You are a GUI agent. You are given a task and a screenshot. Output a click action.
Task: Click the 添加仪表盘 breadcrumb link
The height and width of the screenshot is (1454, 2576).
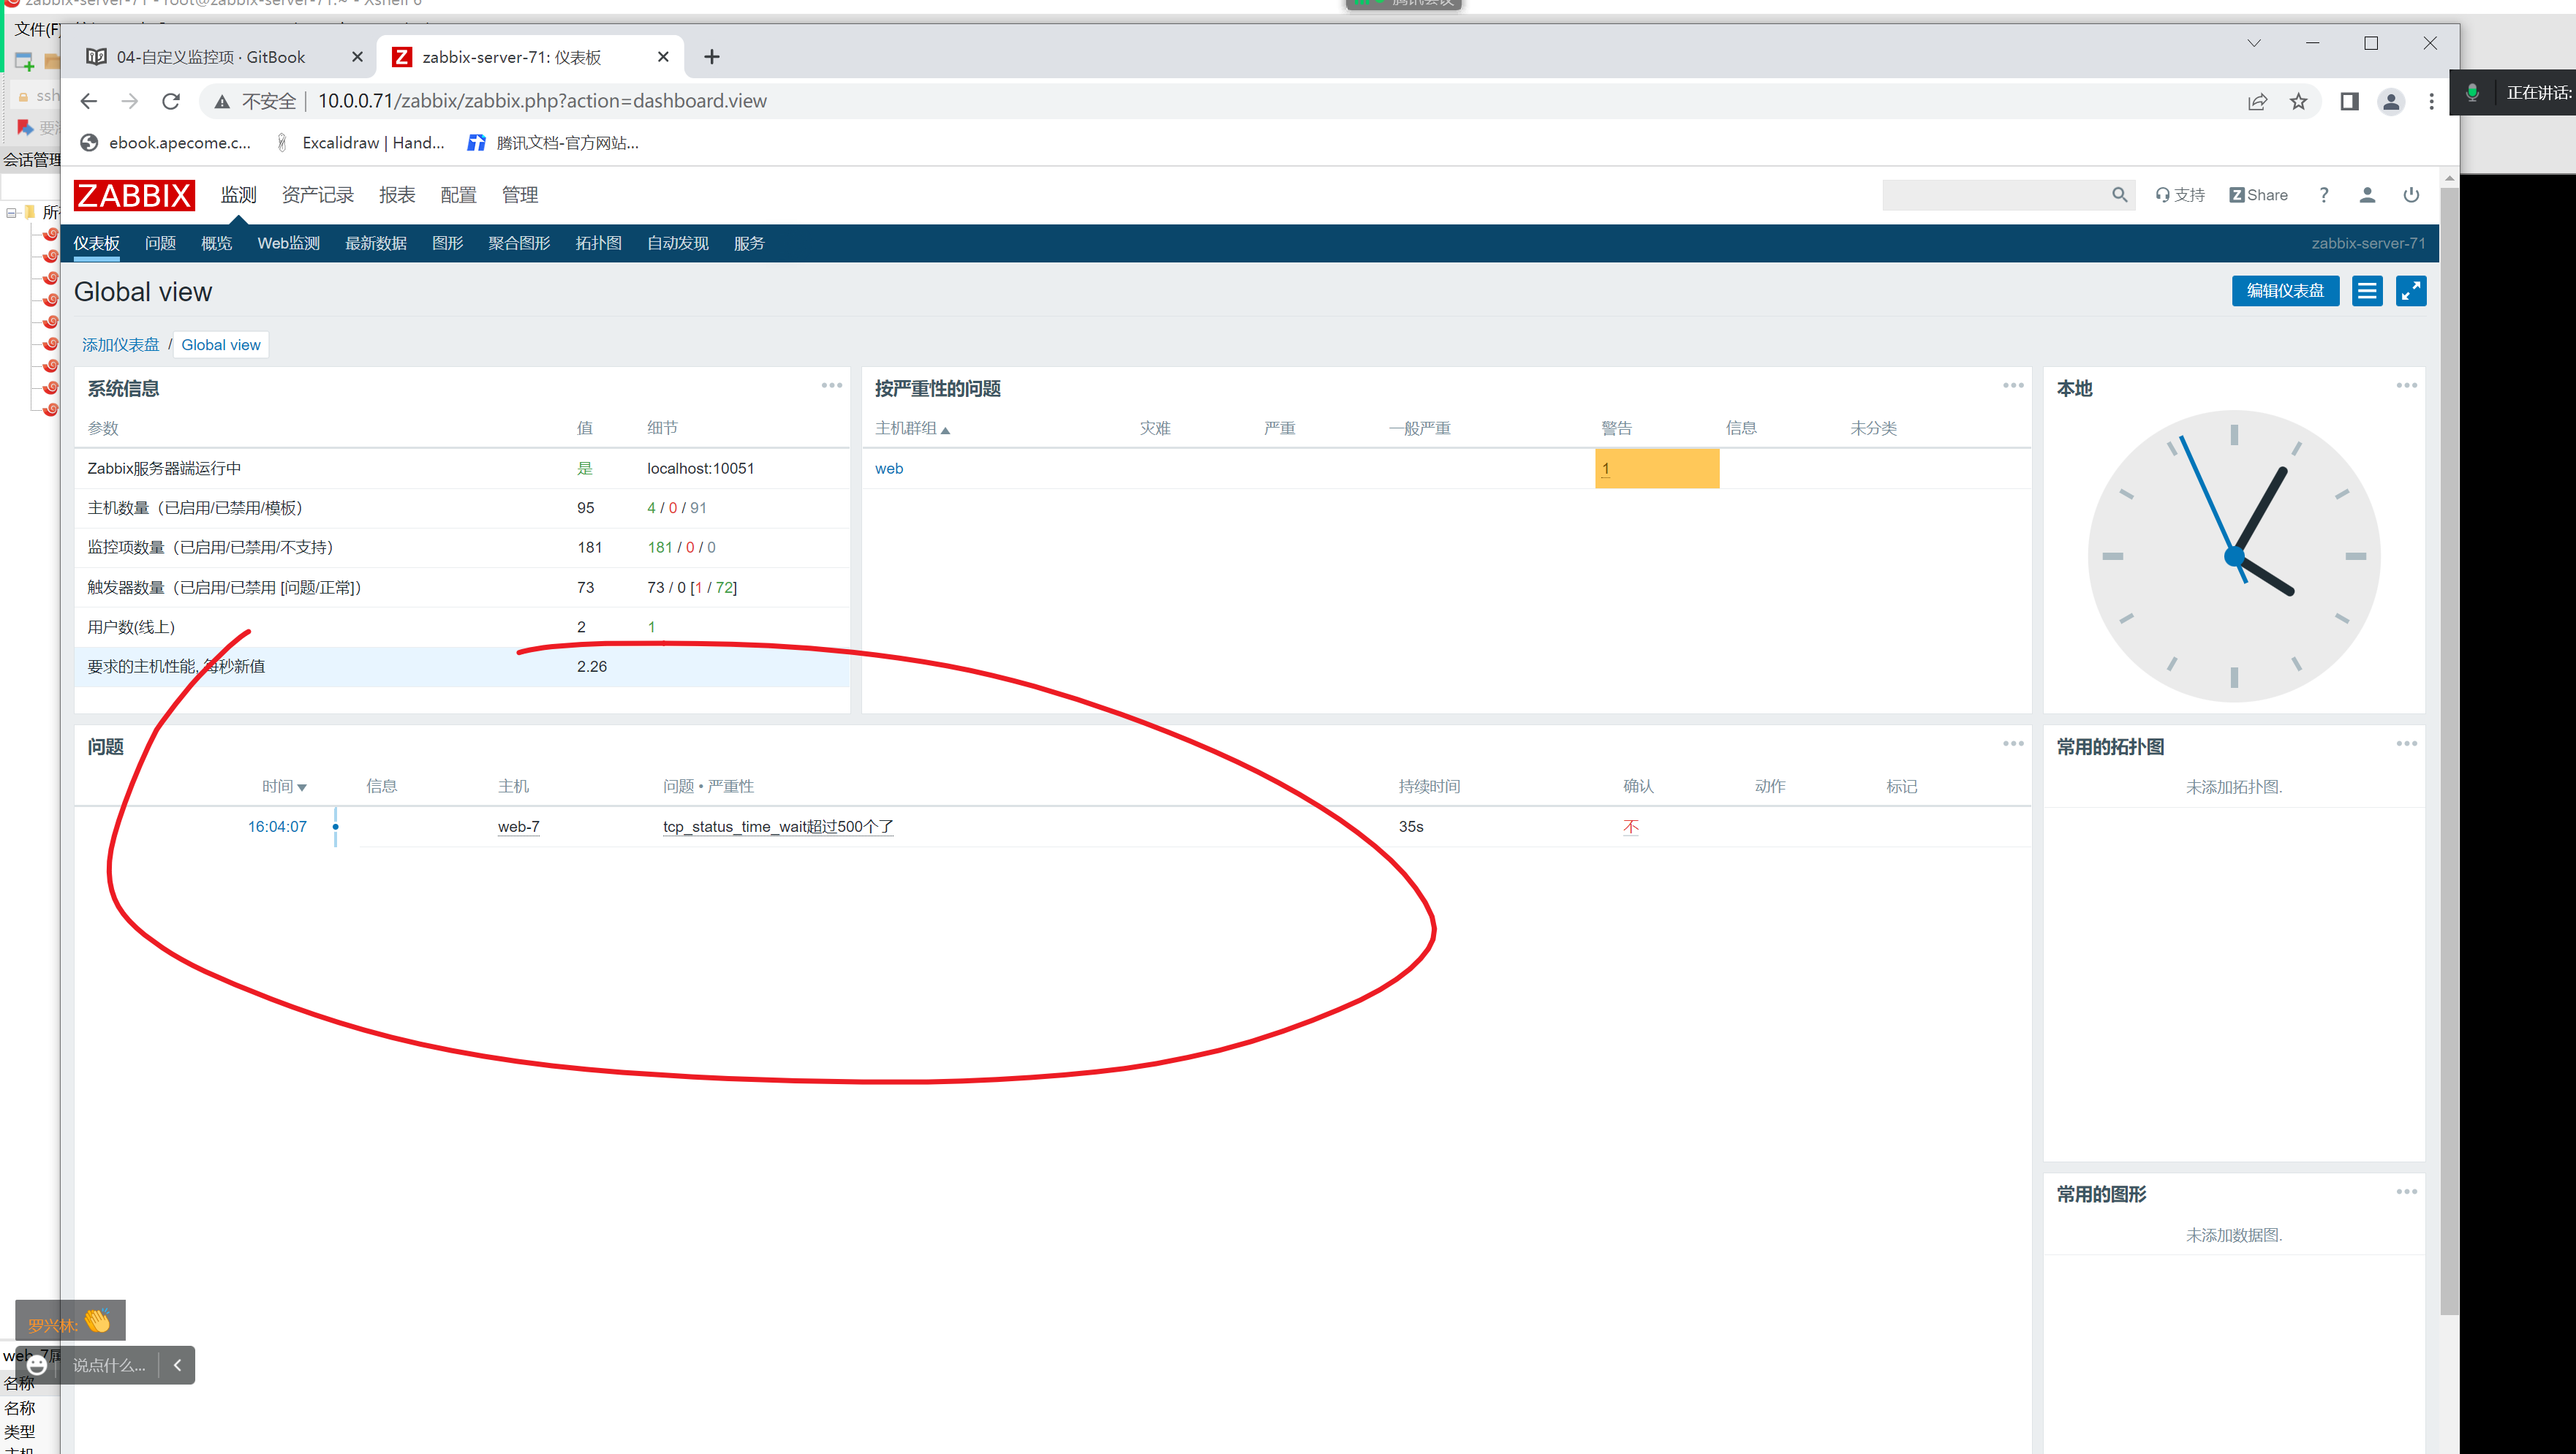click(x=120, y=345)
